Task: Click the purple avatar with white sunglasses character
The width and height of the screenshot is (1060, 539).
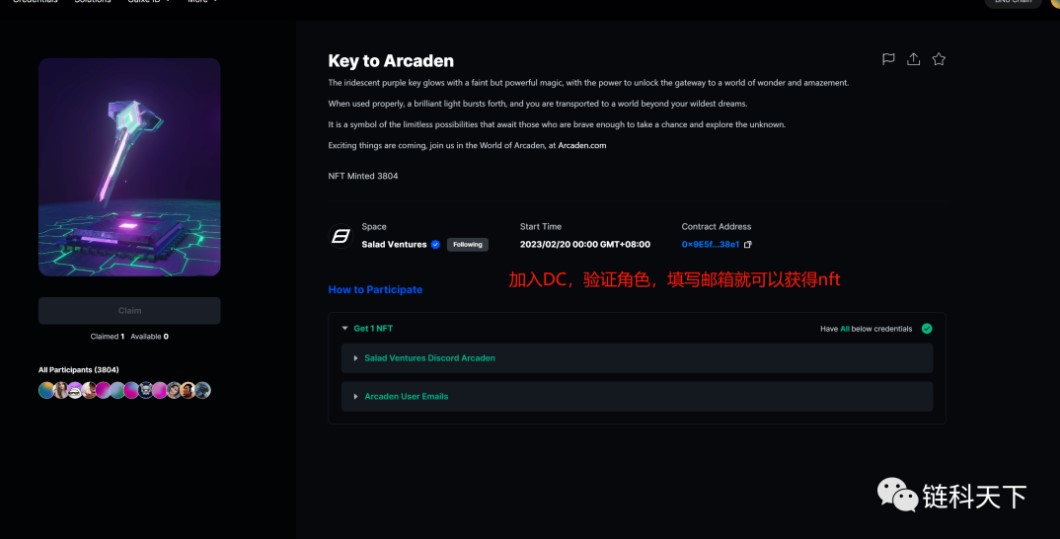Action: tap(74, 390)
